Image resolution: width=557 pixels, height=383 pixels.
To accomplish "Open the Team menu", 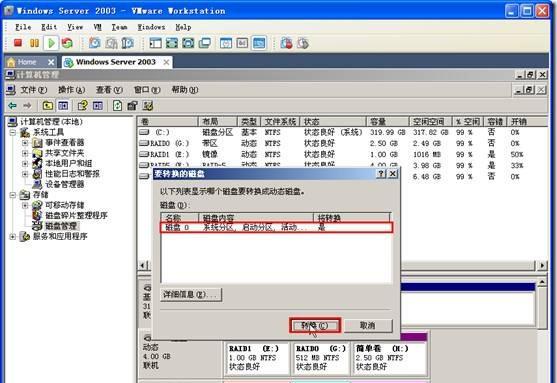I will [119, 27].
